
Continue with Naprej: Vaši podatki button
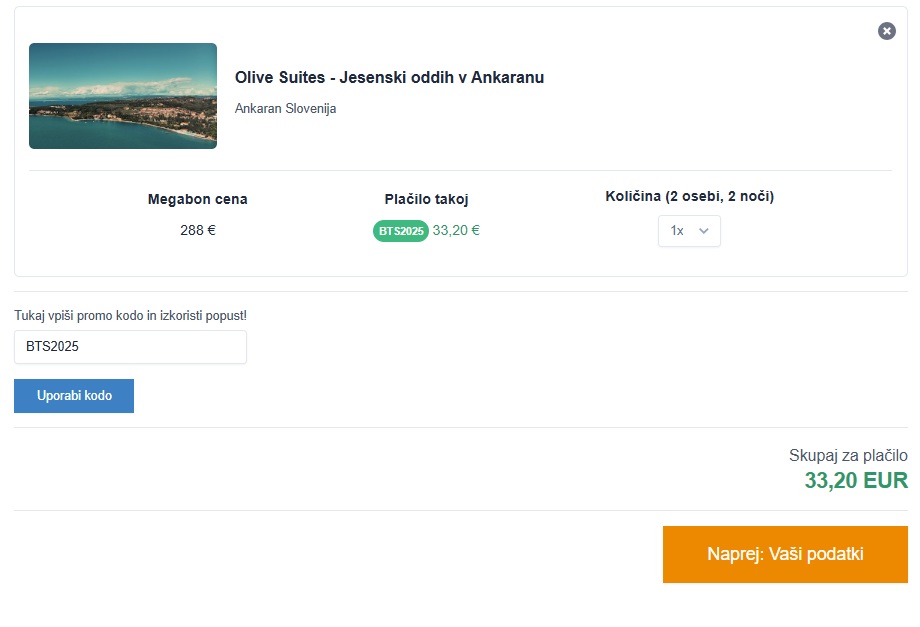click(x=785, y=554)
